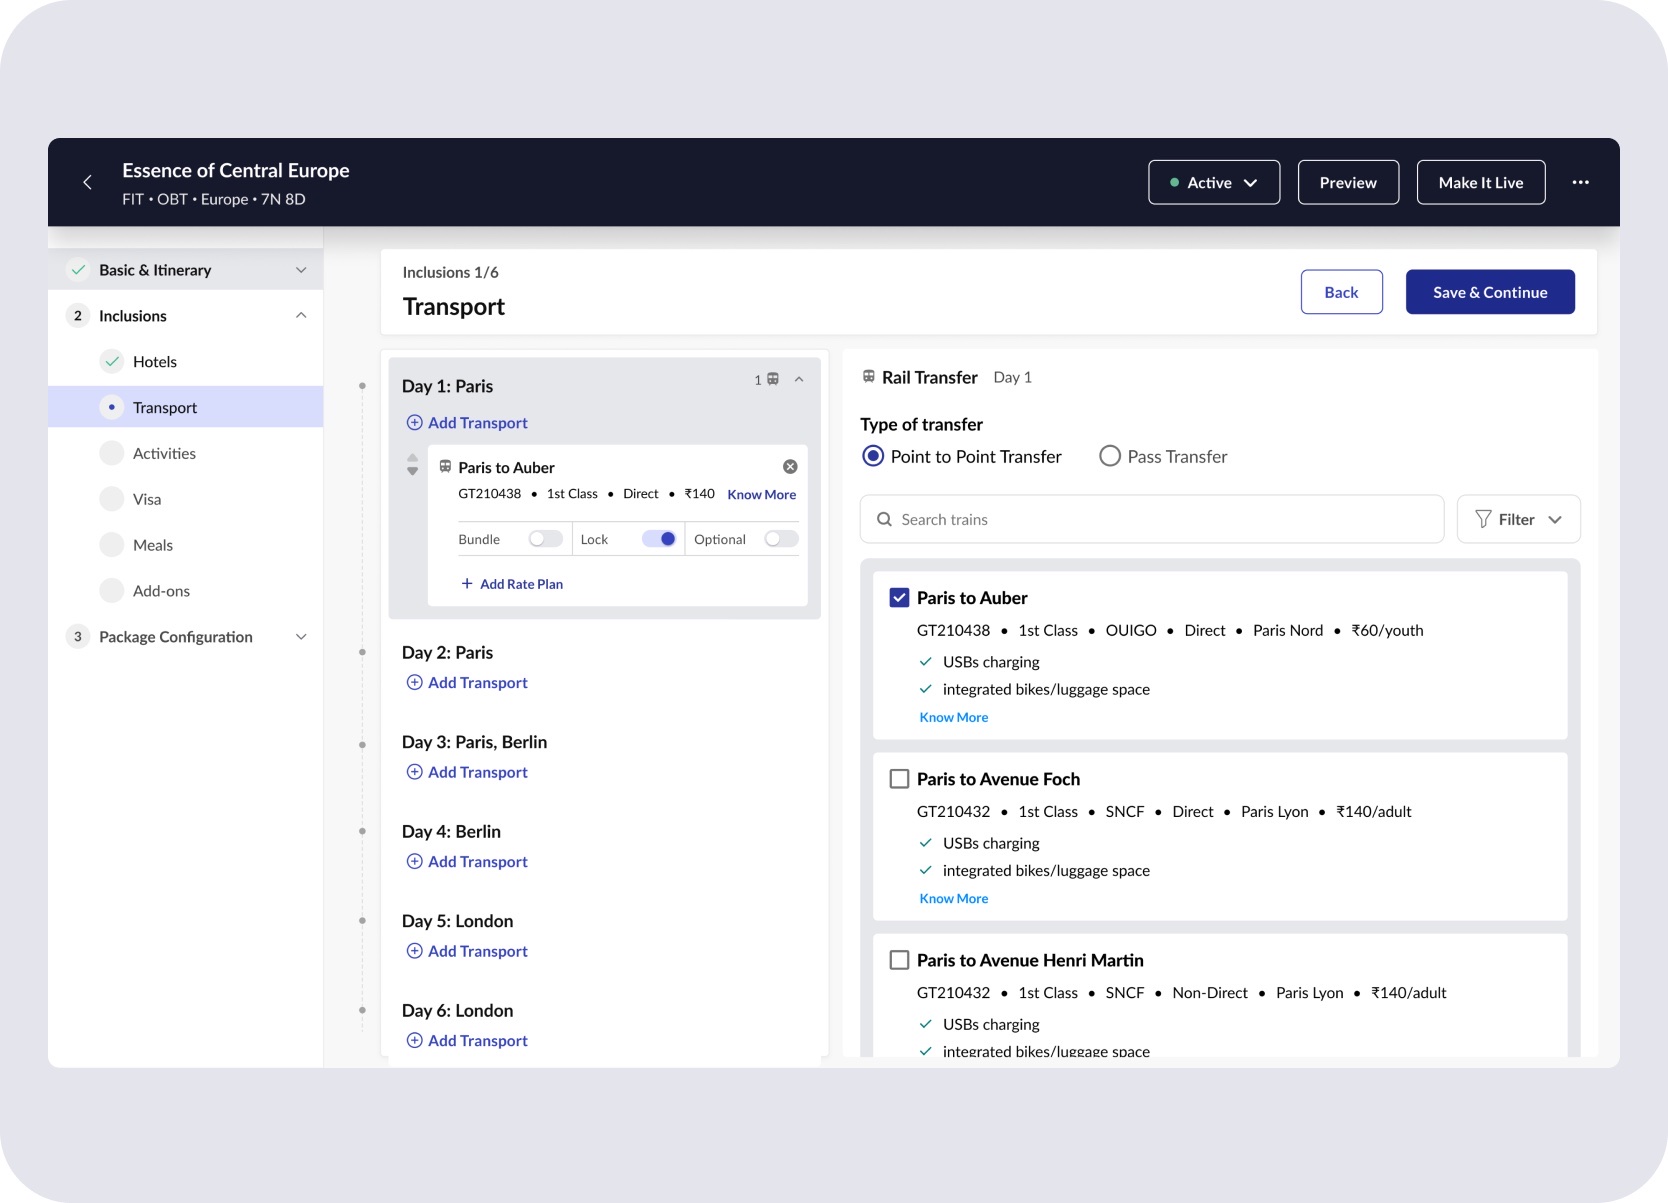
Task: Open Know More under the Paris to Auber result
Action: [954, 717]
